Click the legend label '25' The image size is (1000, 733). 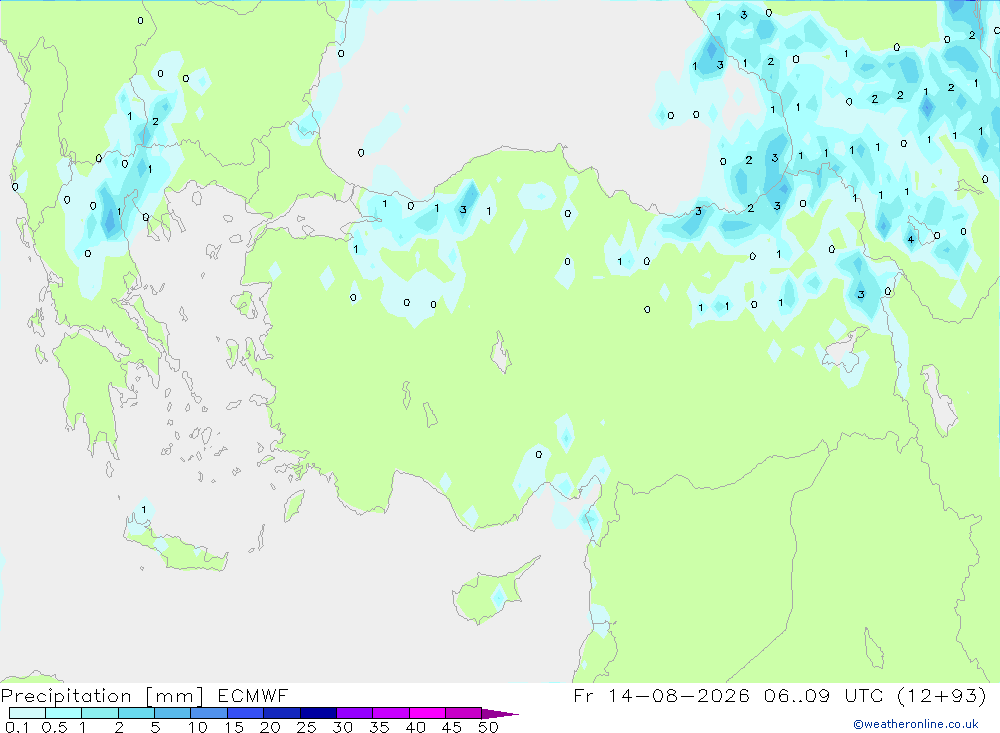(307, 727)
